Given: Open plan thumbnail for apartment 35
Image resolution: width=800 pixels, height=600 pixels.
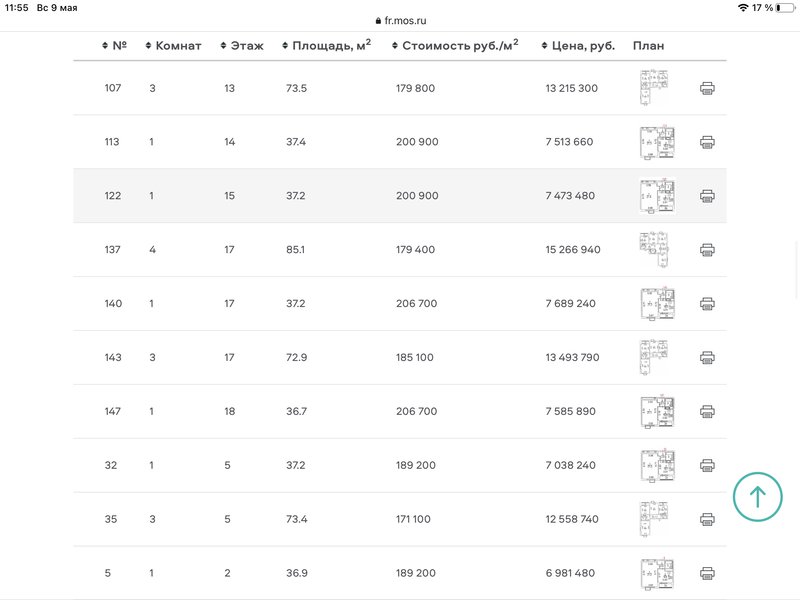Looking at the screenshot, I should pos(654,519).
